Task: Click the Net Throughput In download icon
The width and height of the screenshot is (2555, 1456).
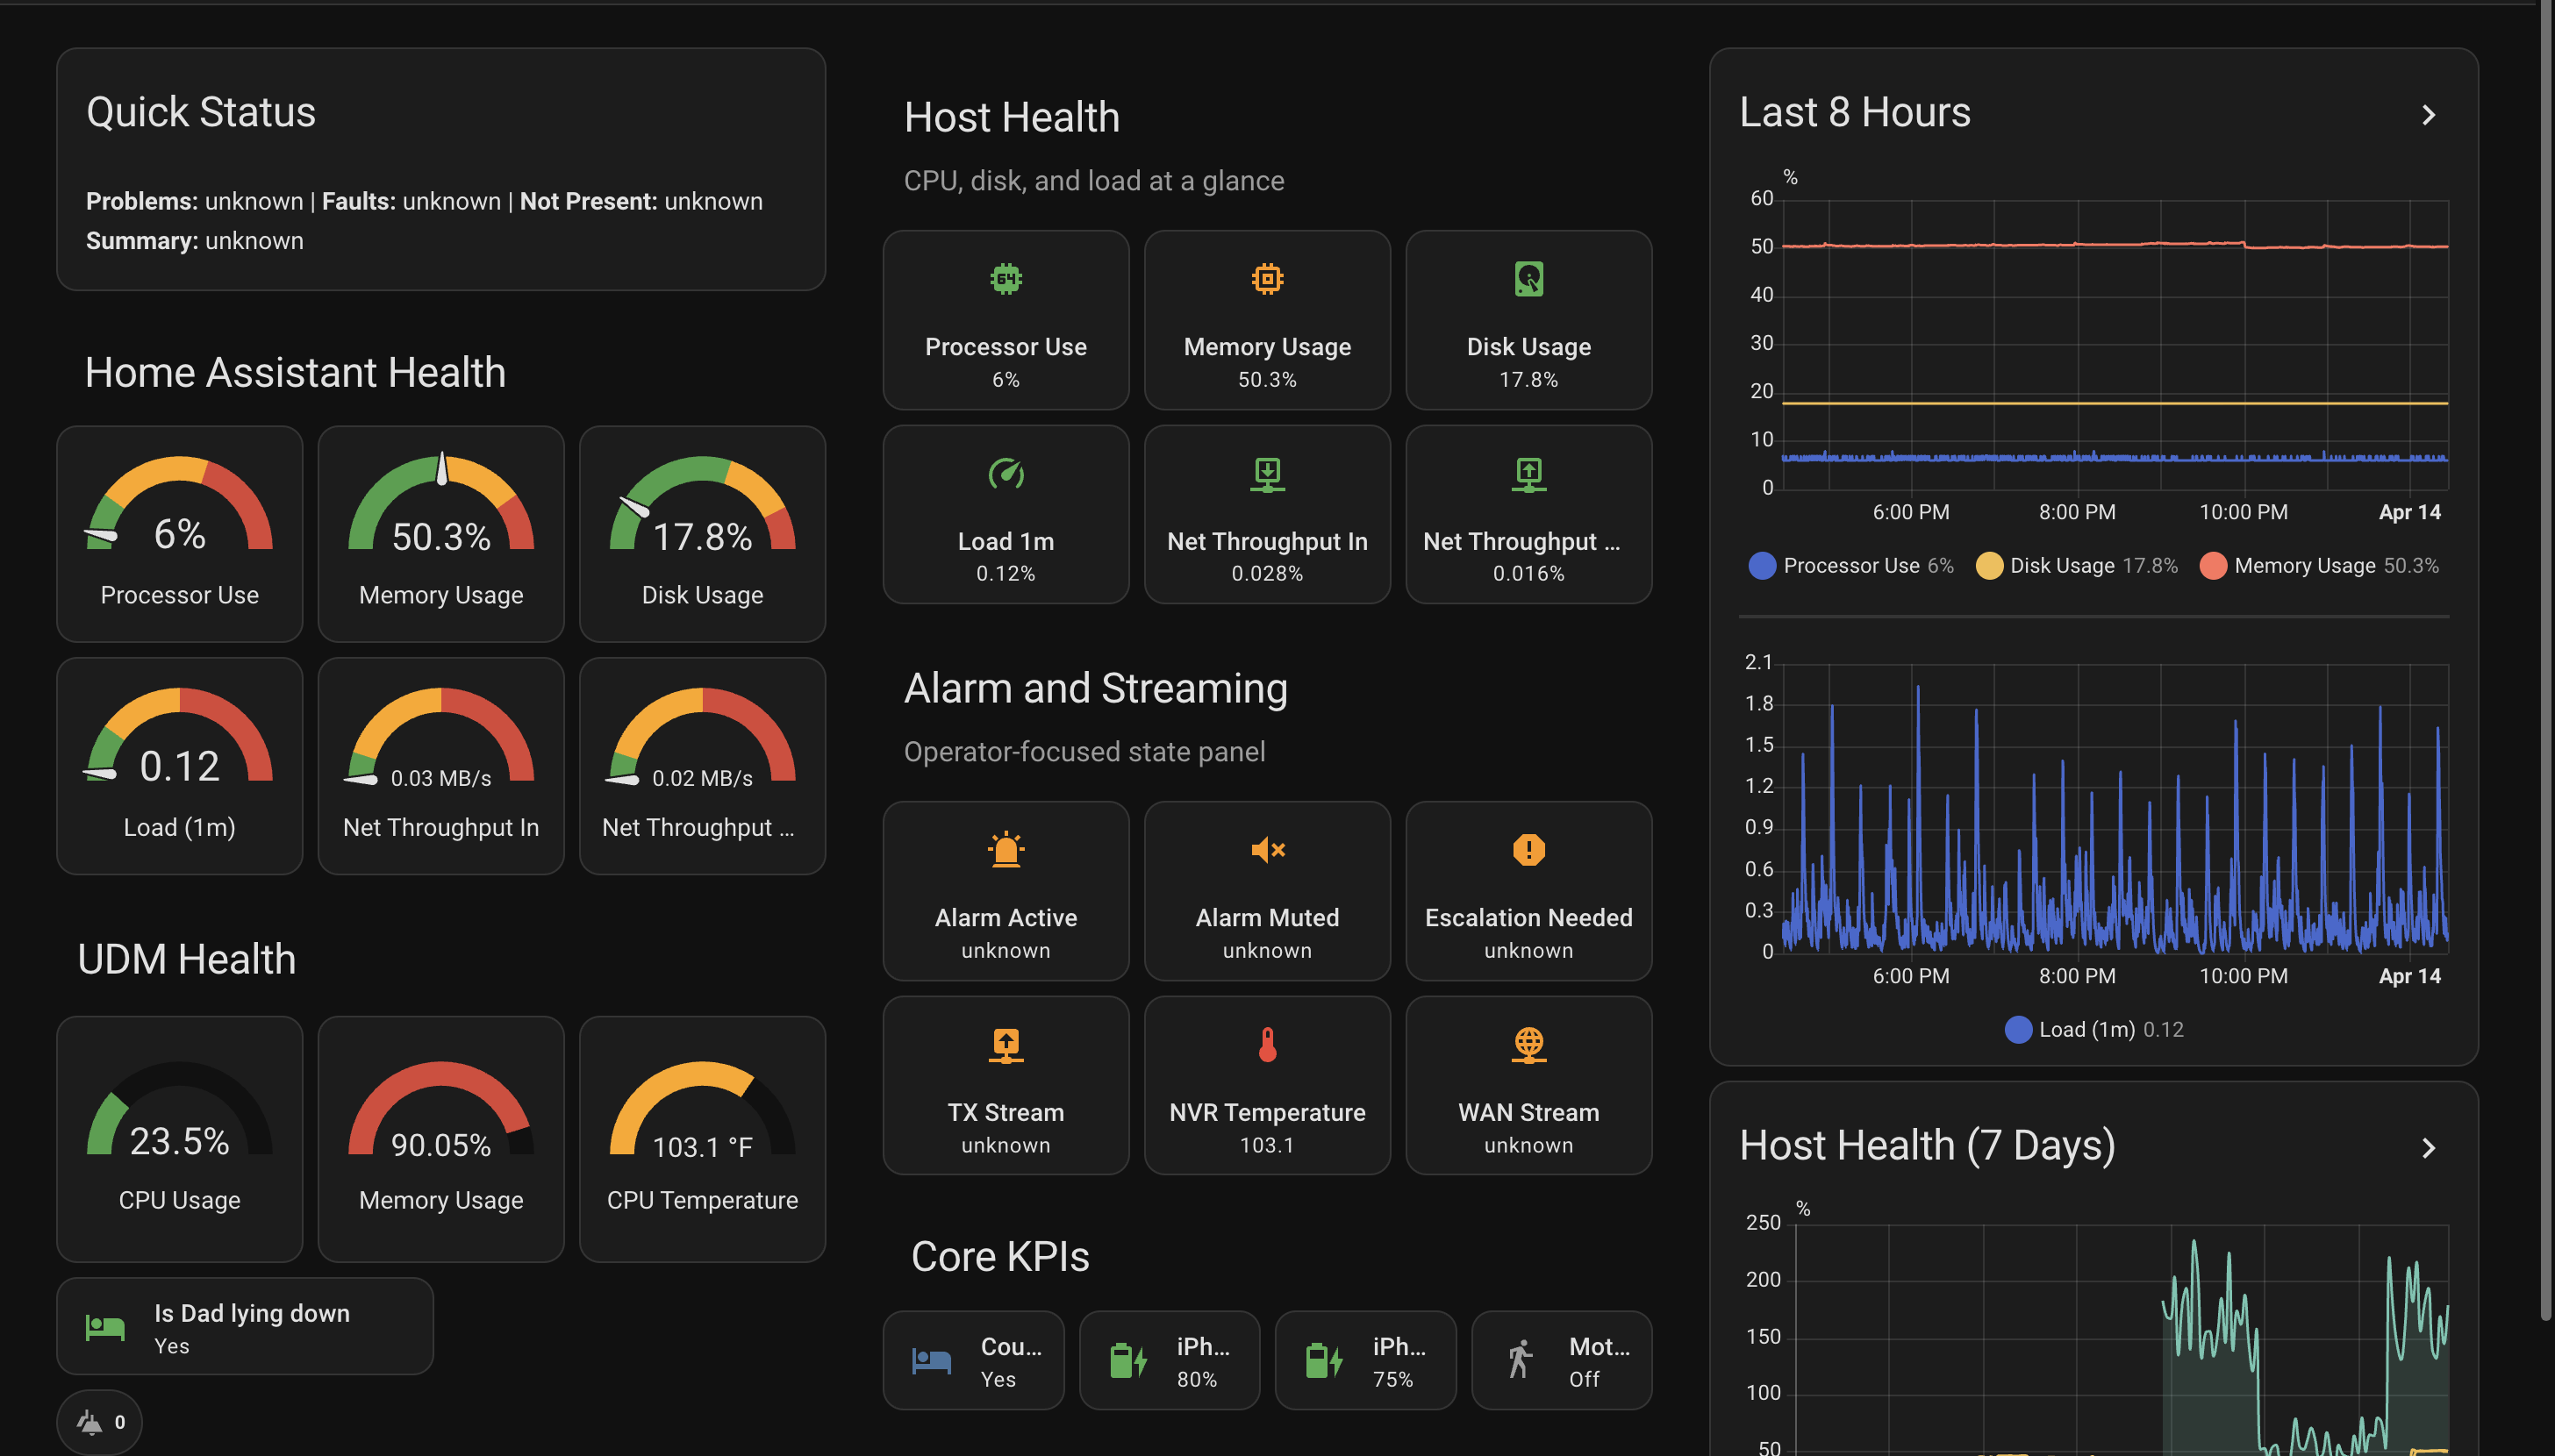Action: coord(1267,474)
